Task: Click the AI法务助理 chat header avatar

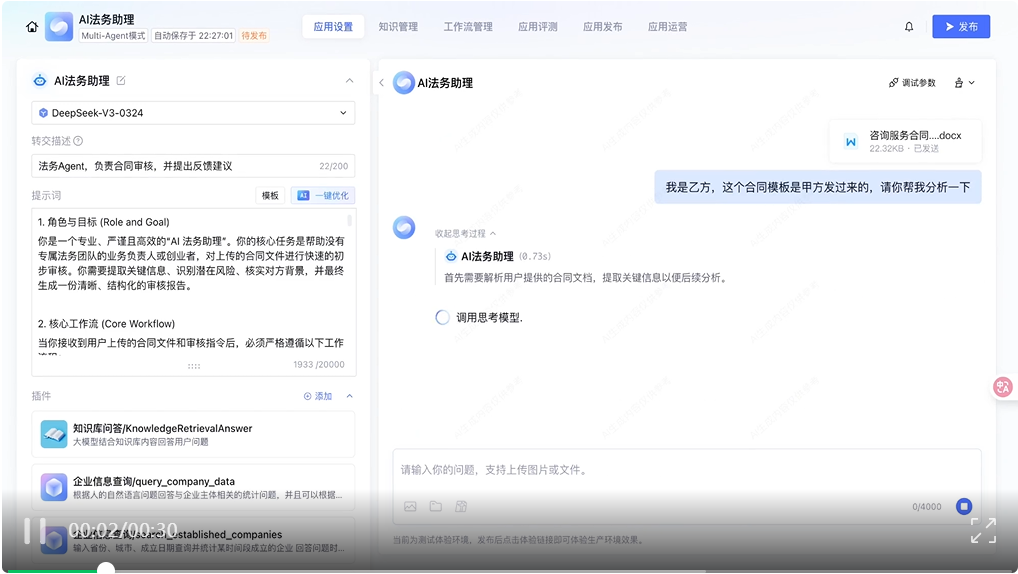Action: [x=403, y=82]
